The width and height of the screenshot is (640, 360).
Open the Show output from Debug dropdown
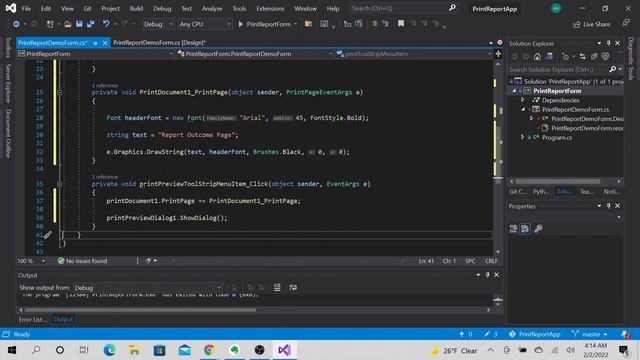(x=147, y=287)
